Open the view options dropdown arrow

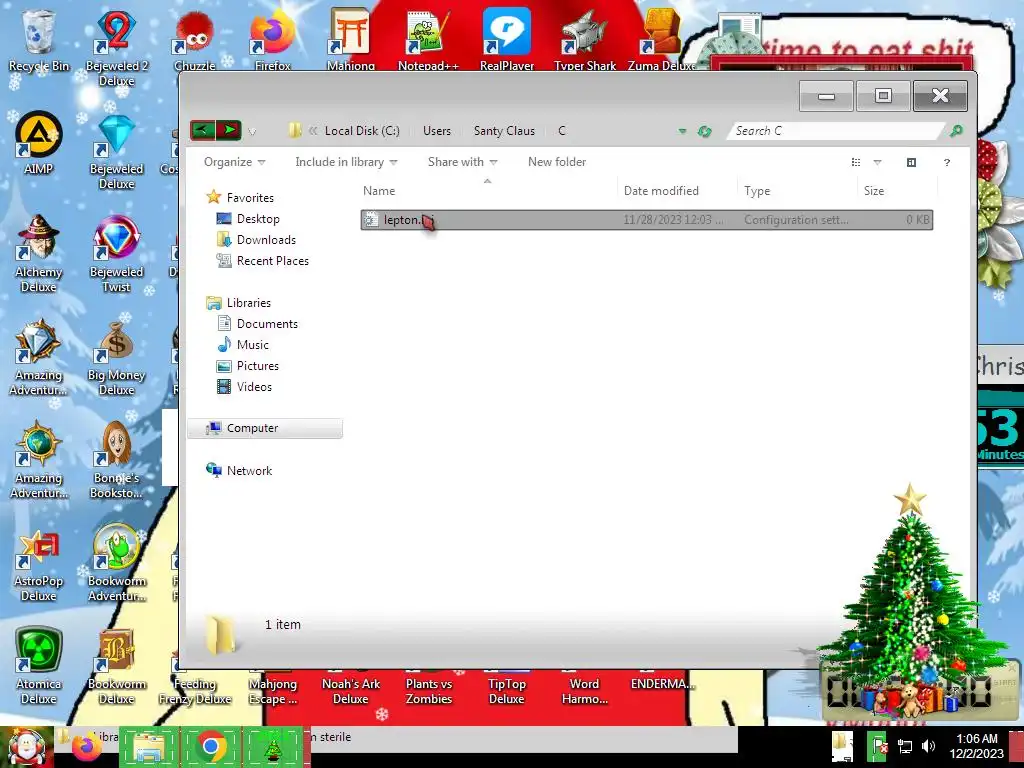pos(877,162)
